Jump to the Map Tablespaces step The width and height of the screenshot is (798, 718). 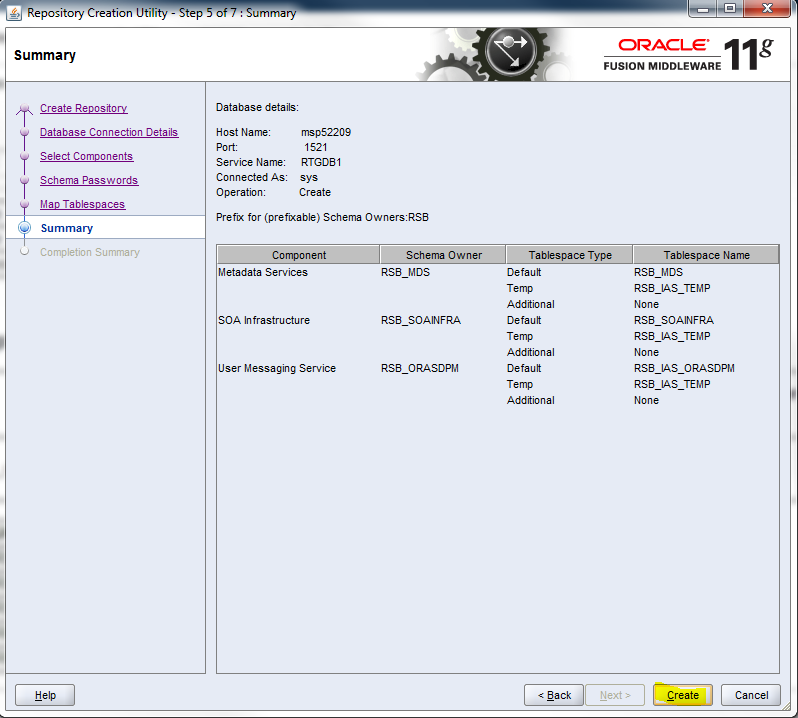point(82,204)
